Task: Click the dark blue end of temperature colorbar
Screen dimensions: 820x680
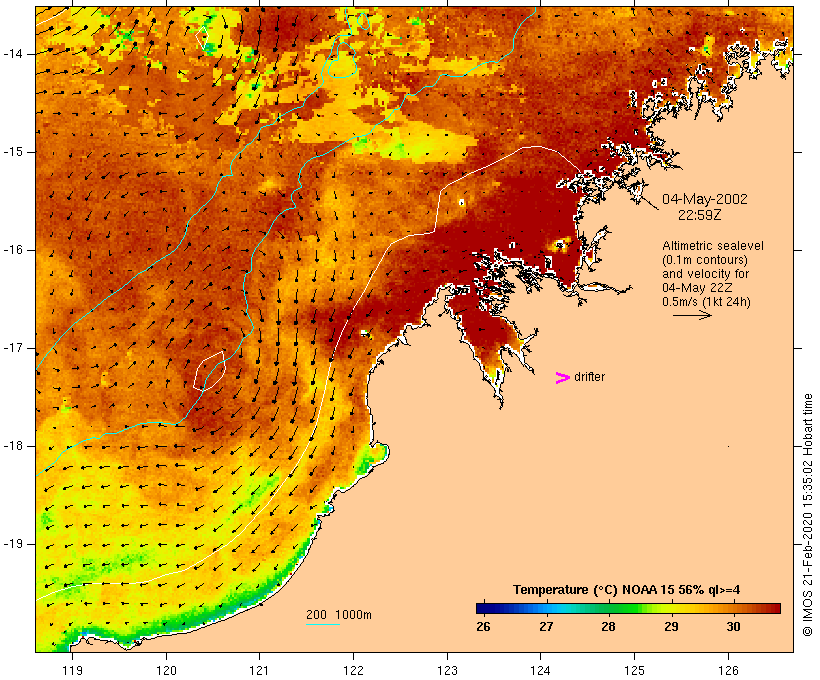Action: click(x=484, y=608)
